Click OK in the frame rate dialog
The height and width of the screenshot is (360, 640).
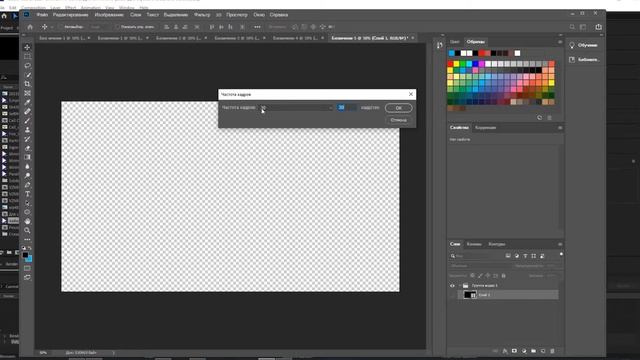[399, 108]
